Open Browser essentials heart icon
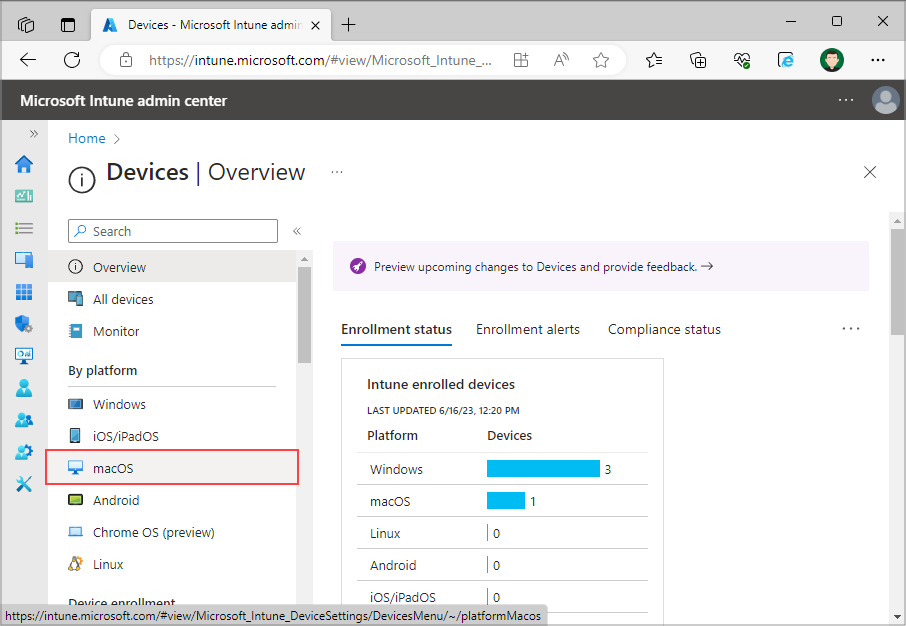The width and height of the screenshot is (906, 626). click(x=742, y=60)
